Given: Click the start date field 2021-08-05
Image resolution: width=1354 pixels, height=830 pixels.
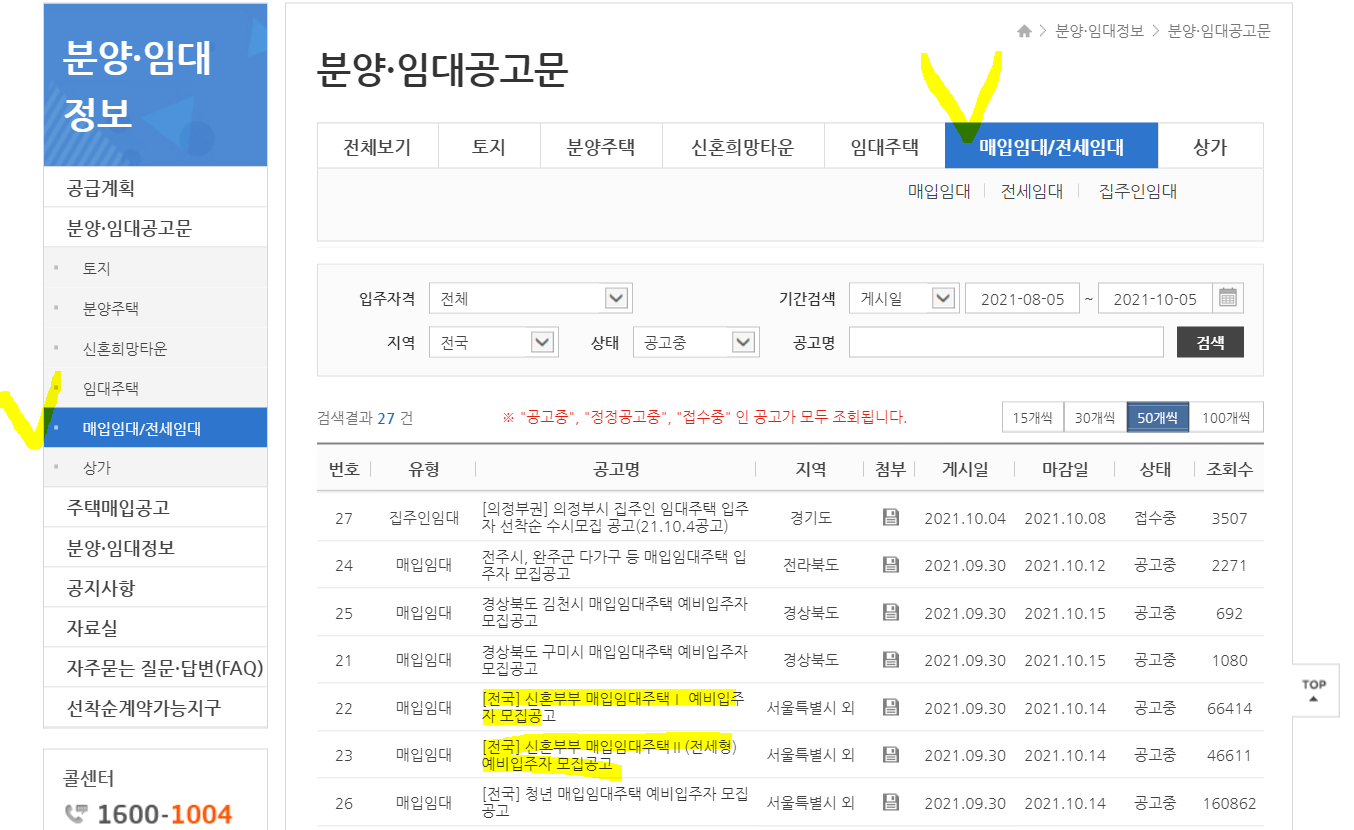Looking at the screenshot, I should point(1022,298).
